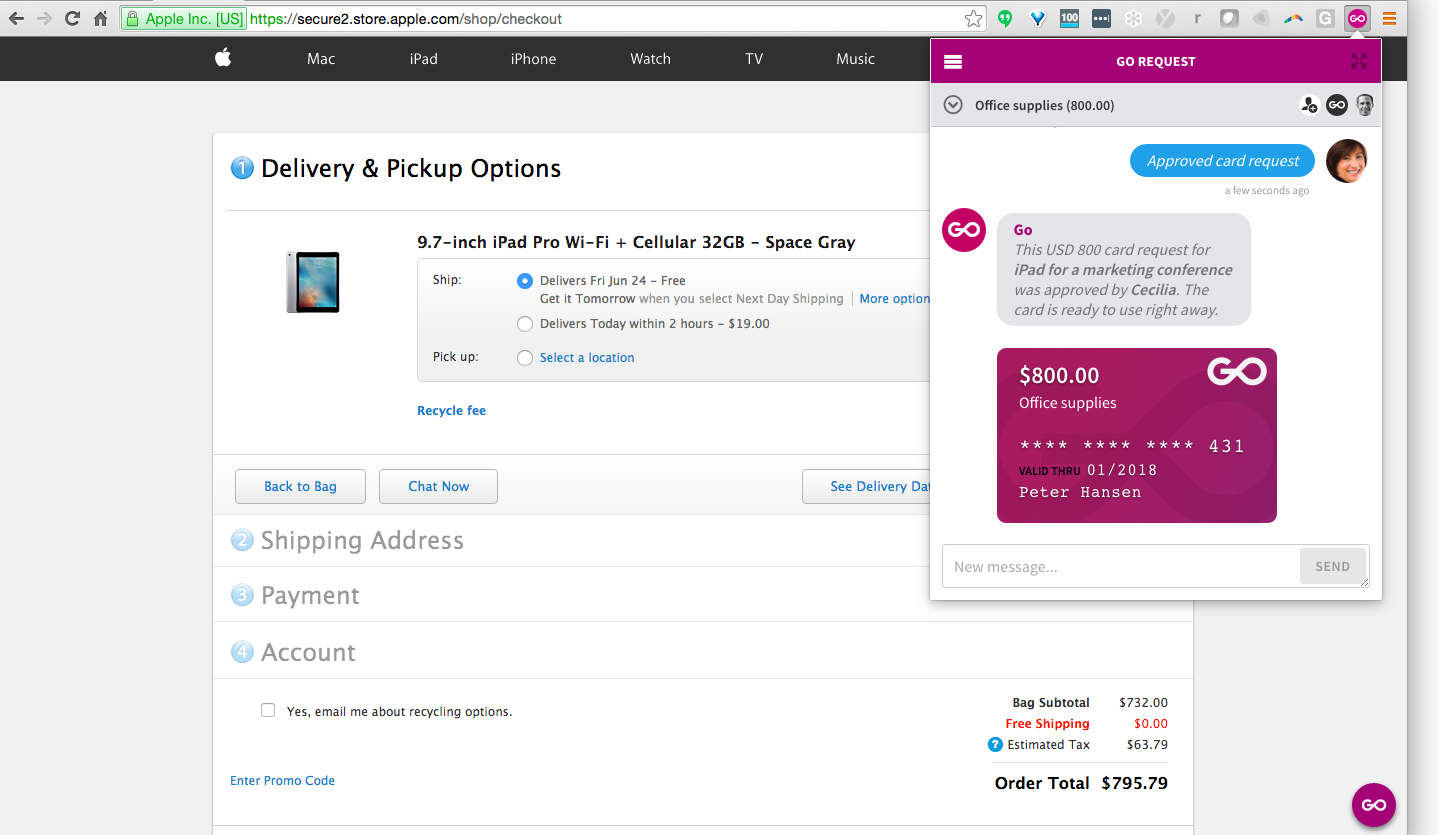The width and height of the screenshot is (1439, 835).
Task: Select 'Delivers Today within 2 hours' option
Action: [x=525, y=324]
